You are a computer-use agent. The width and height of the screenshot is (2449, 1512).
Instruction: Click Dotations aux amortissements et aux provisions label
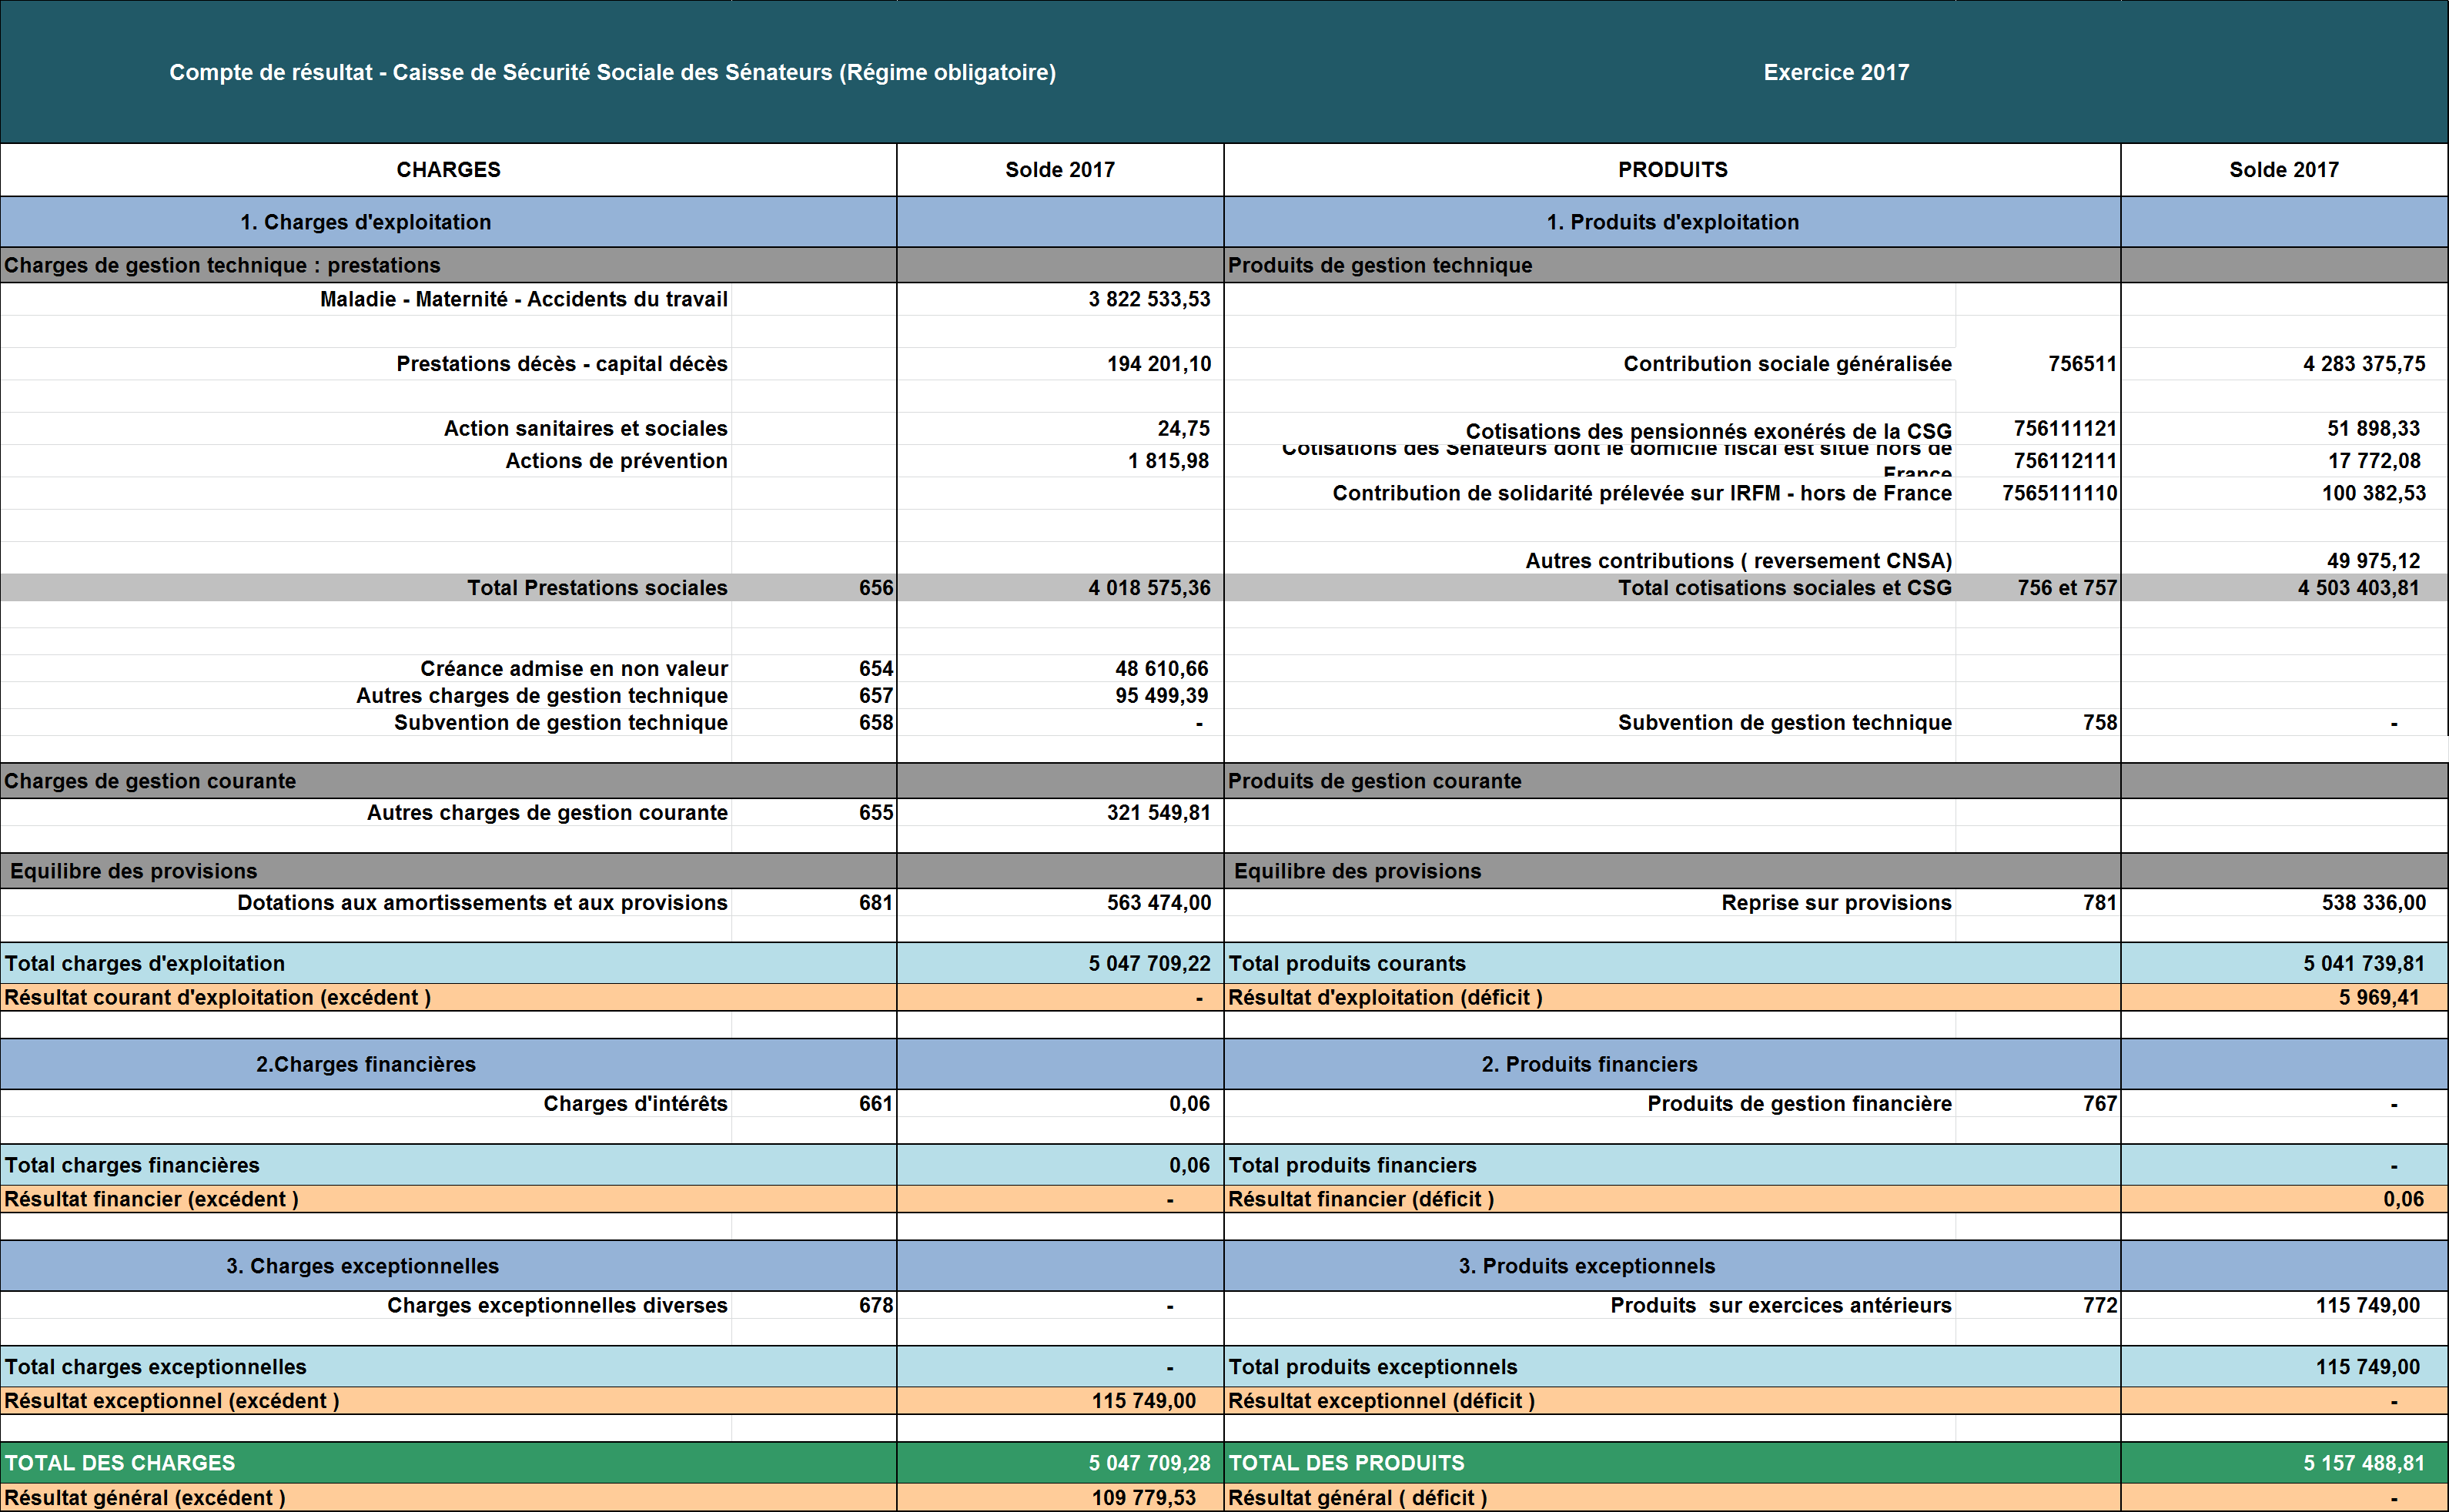pyautogui.click(x=482, y=903)
